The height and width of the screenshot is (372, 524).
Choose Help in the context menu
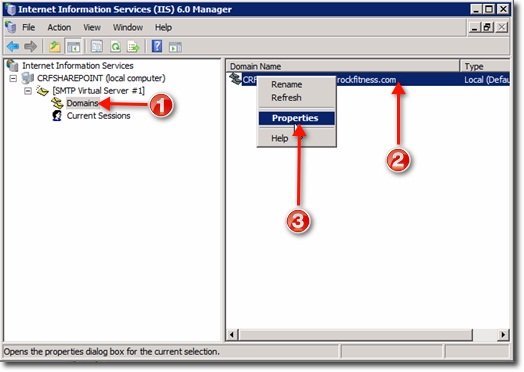coord(296,138)
